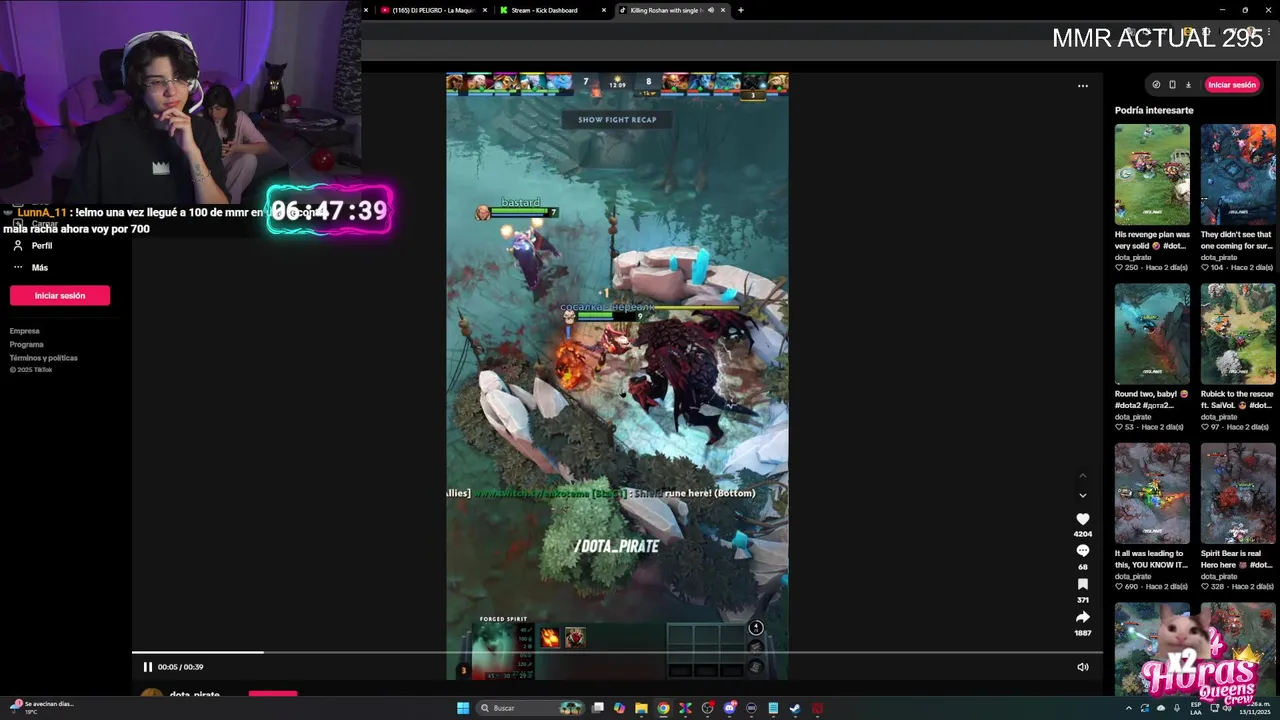Like the video with the heart icon

(x=1082, y=519)
